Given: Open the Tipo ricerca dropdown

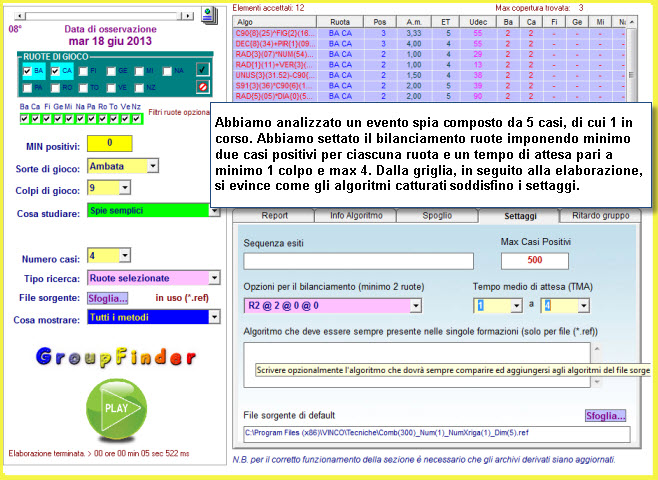Looking at the screenshot, I should [x=214, y=278].
